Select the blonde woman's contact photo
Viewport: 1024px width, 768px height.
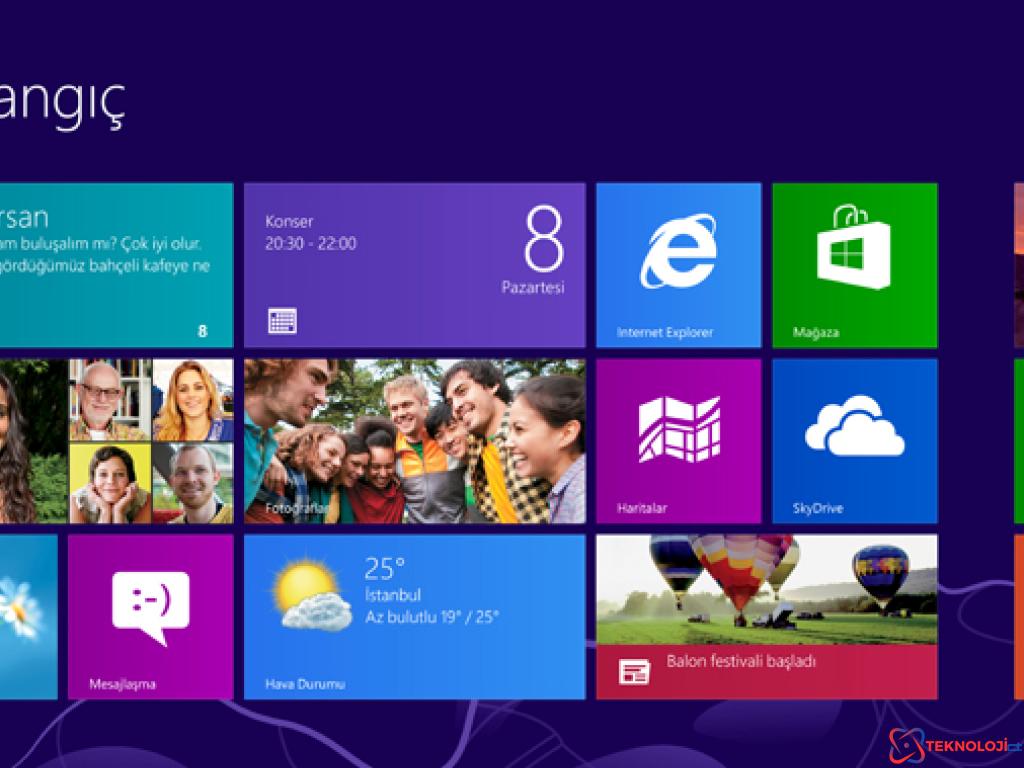(x=193, y=400)
